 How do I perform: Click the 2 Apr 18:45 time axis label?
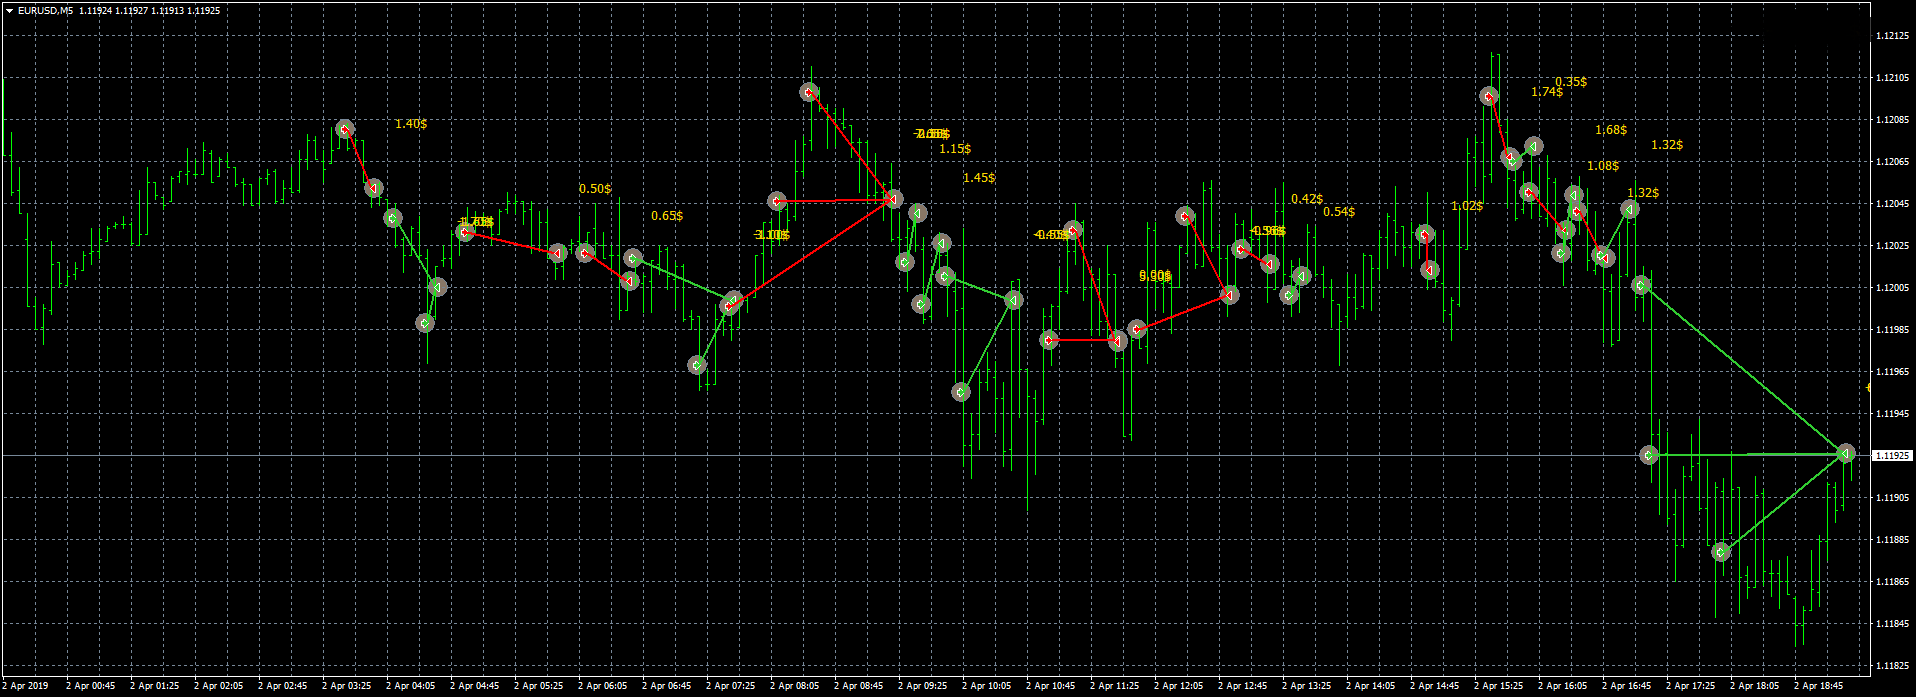(x=1819, y=686)
